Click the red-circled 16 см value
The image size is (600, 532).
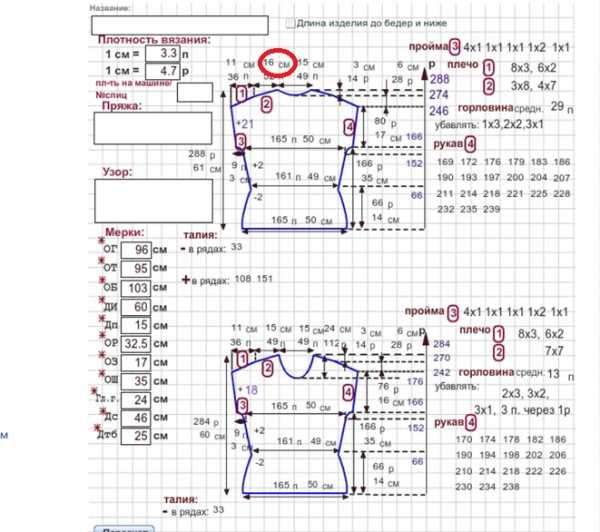coord(277,63)
